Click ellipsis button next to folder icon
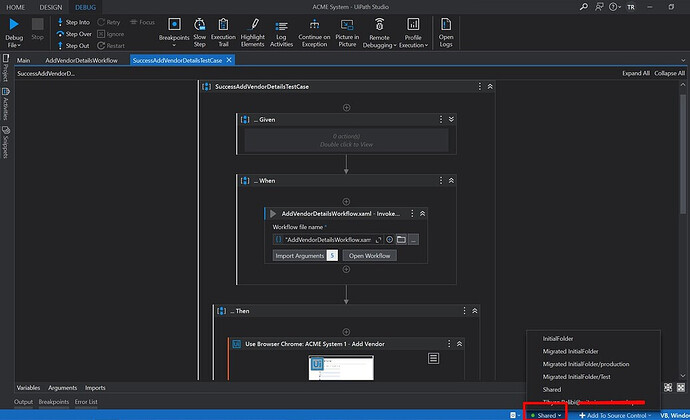The height and width of the screenshot is (420, 690). point(413,239)
